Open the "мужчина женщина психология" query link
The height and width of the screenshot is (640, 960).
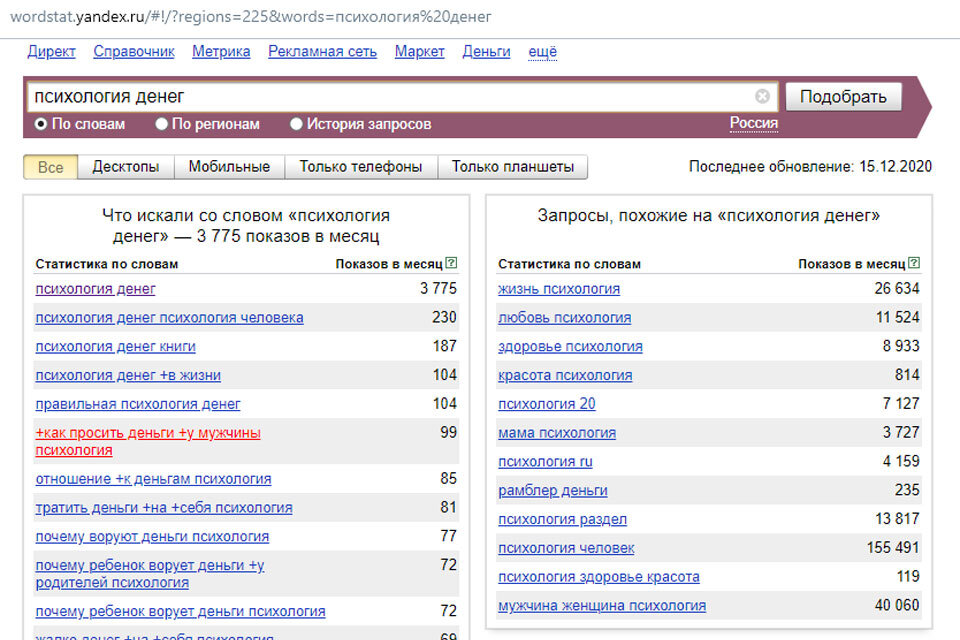tap(601, 605)
